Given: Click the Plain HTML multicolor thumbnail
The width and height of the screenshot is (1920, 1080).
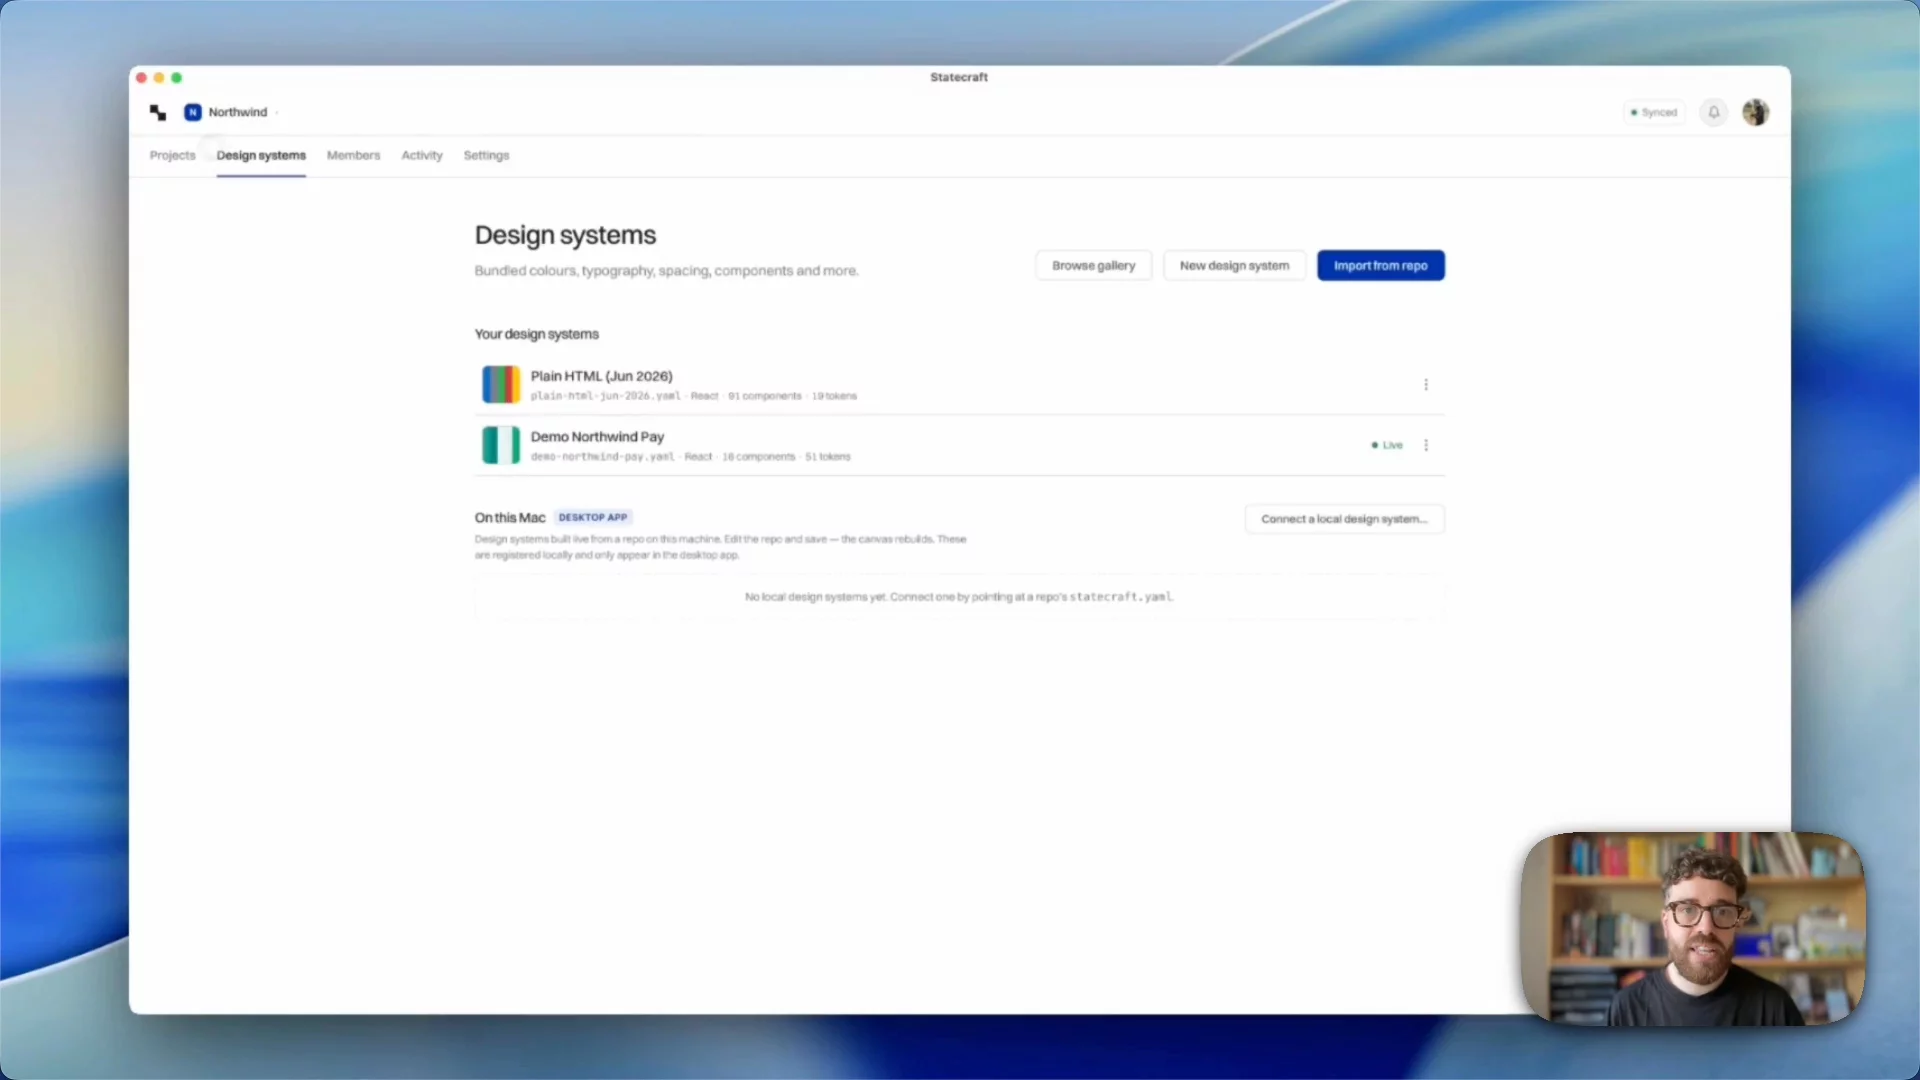Looking at the screenshot, I should pyautogui.click(x=501, y=385).
